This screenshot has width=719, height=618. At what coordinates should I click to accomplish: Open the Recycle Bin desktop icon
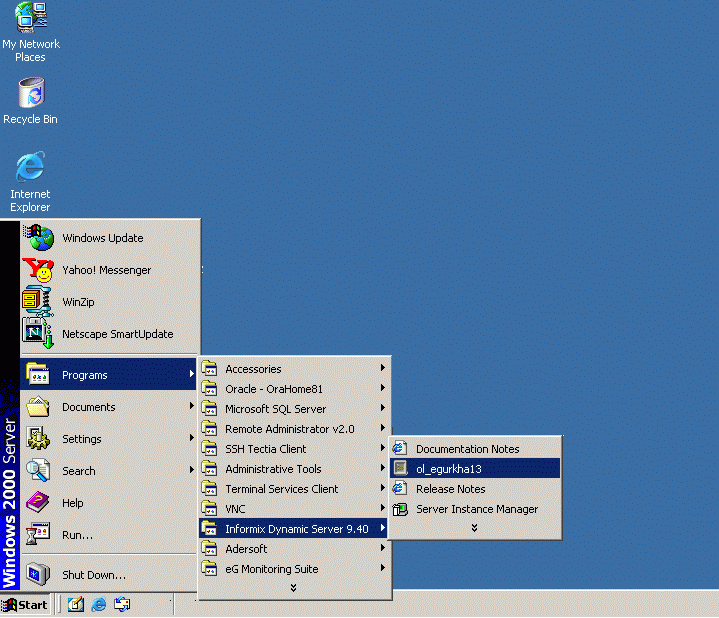[x=31, y=101]
